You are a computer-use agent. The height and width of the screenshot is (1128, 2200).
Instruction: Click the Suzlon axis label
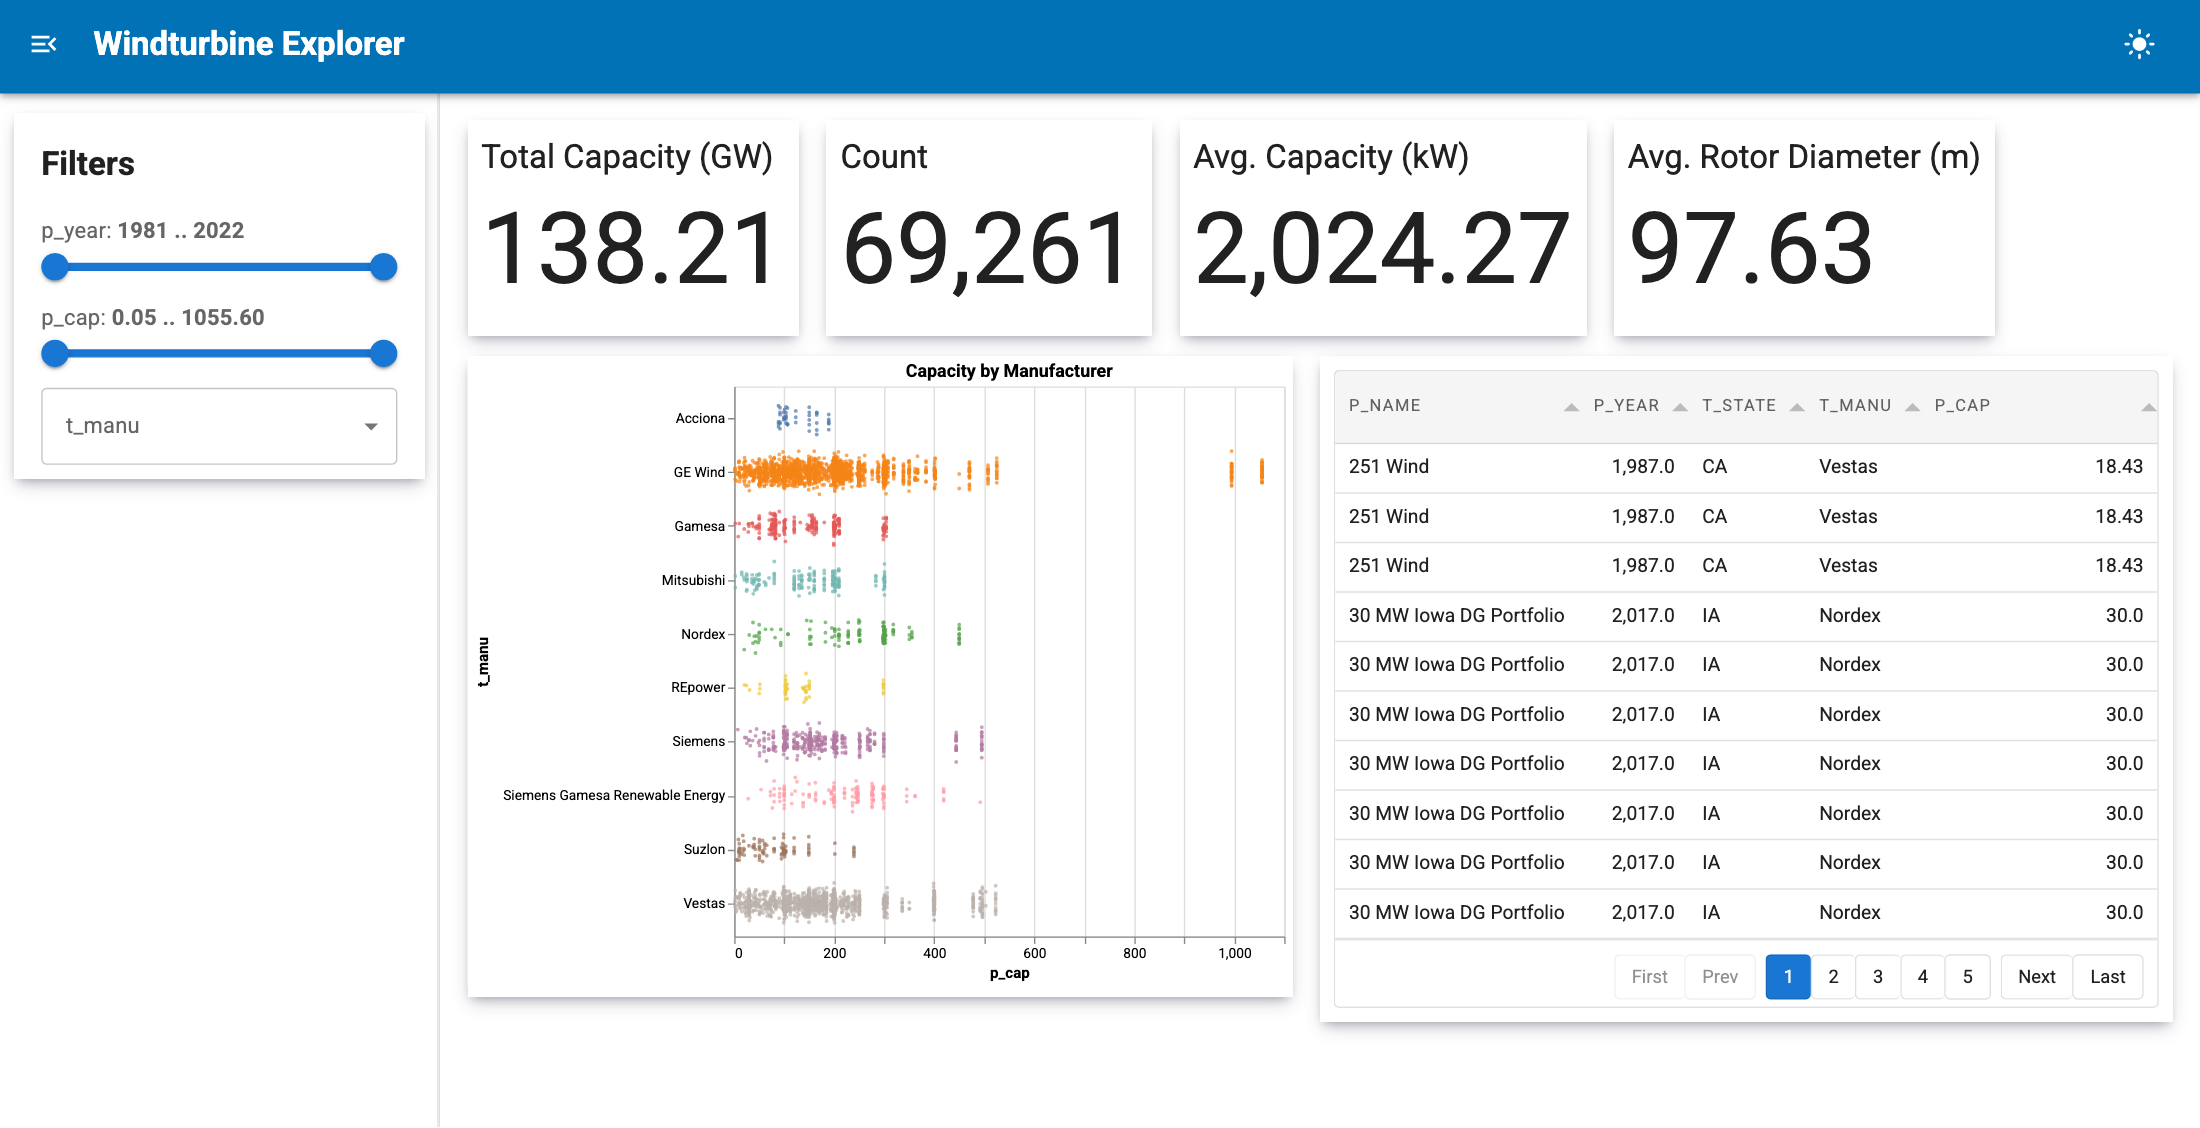coord(704,849)
